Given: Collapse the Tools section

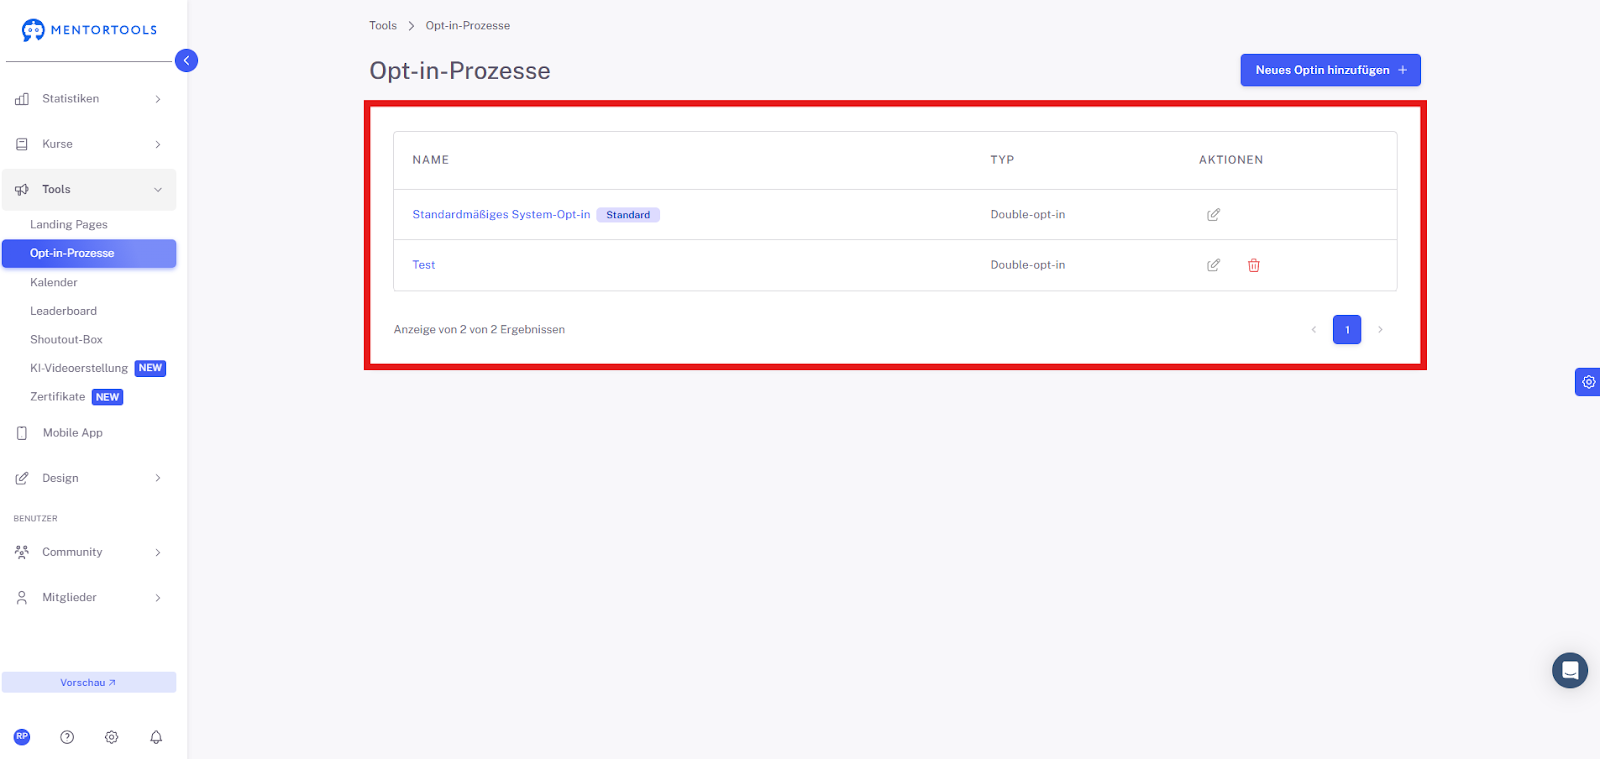Looking at the screenshot, I should [x=89, y=190].
